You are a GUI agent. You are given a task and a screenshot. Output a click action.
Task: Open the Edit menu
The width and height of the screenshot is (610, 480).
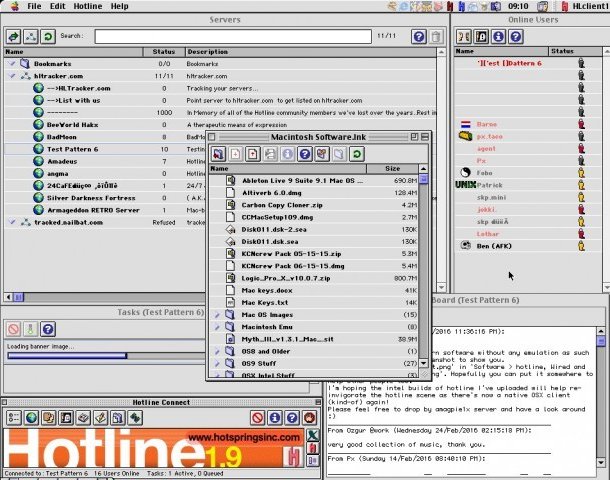(x=58, y=6)
